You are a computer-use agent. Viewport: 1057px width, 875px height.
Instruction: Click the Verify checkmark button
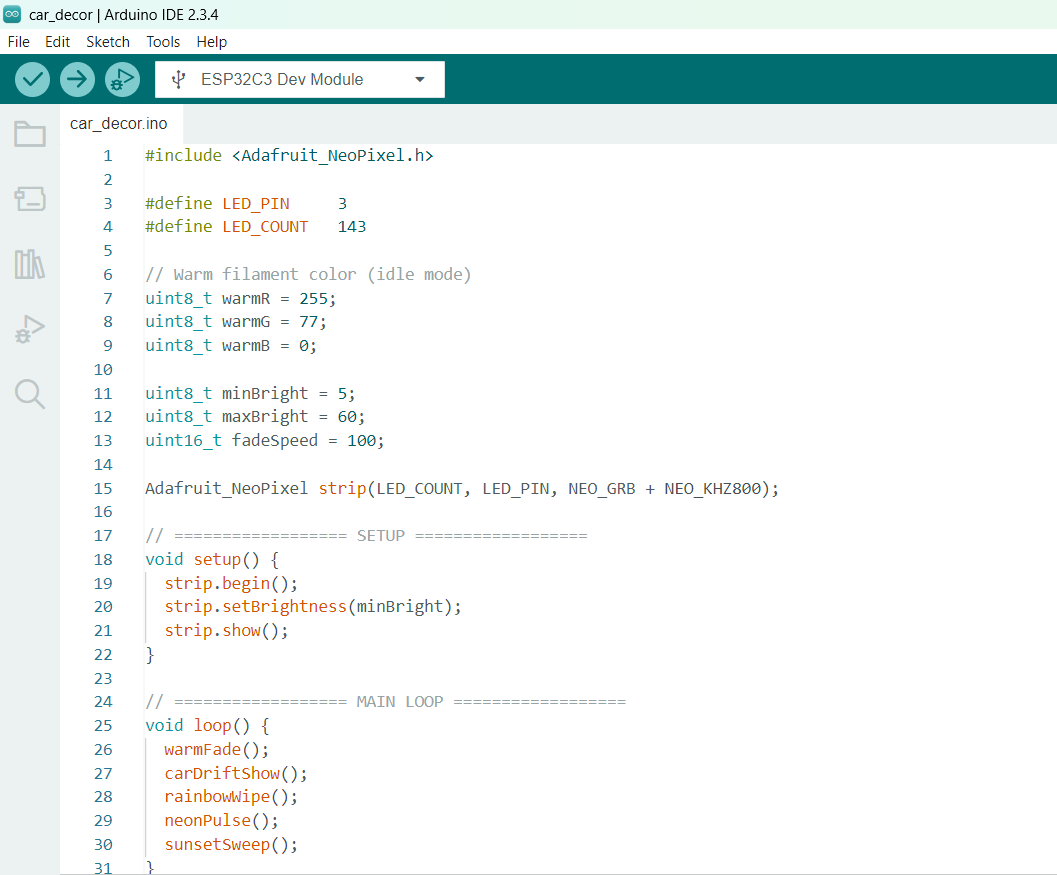(32, 80)
